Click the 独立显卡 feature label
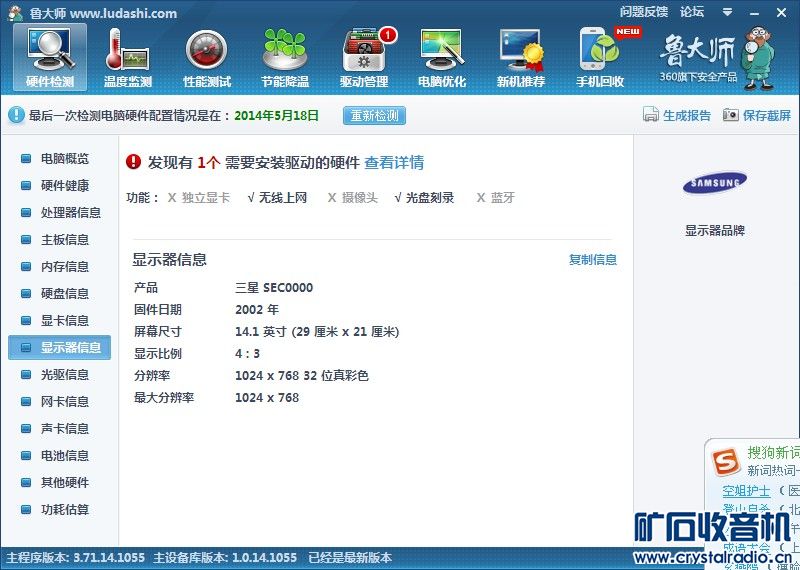Screen dimensions: 800x570 pos(206,198)
